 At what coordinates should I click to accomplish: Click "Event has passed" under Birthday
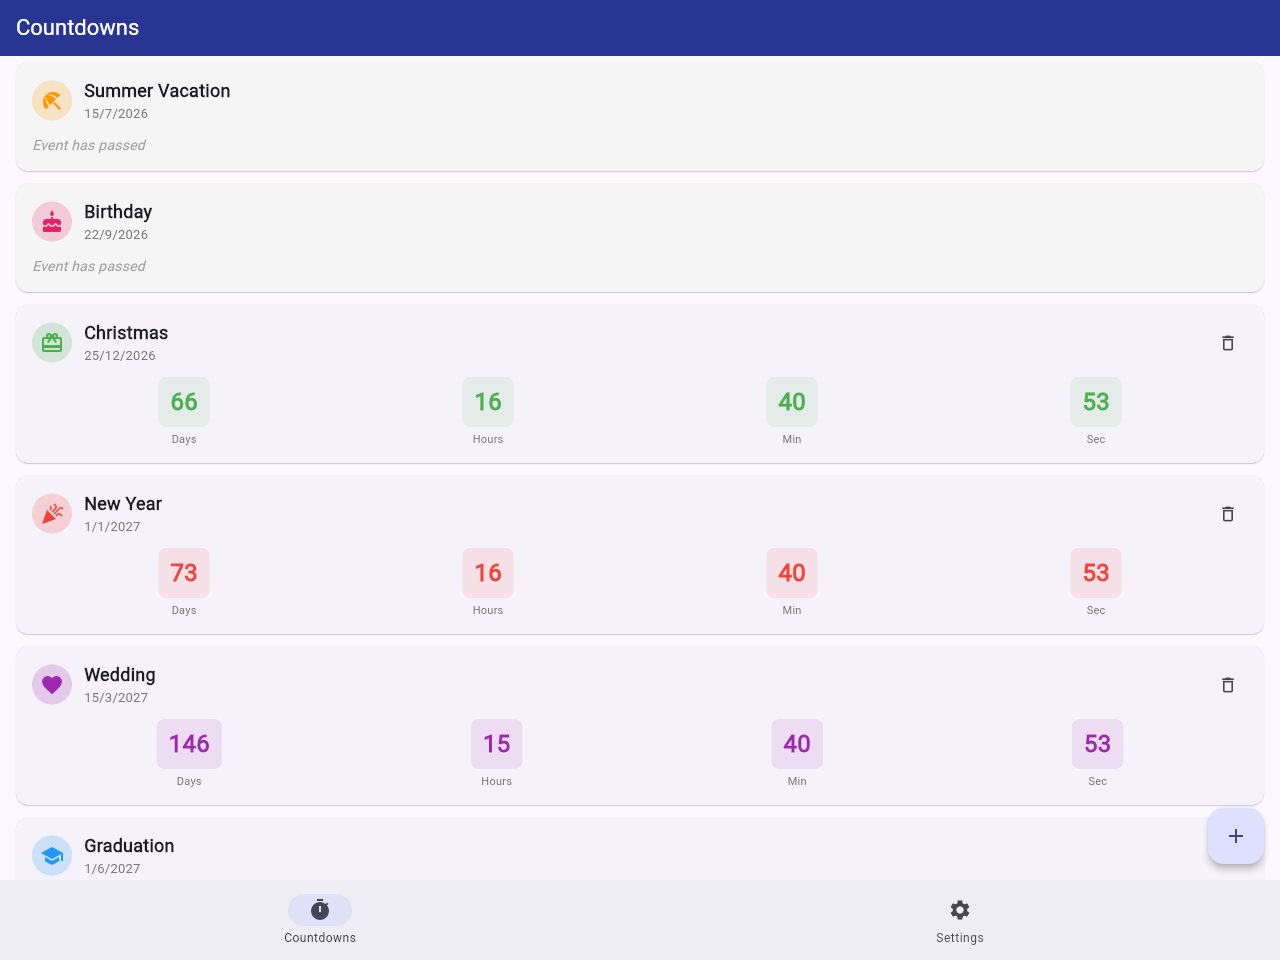pos(89,266)
